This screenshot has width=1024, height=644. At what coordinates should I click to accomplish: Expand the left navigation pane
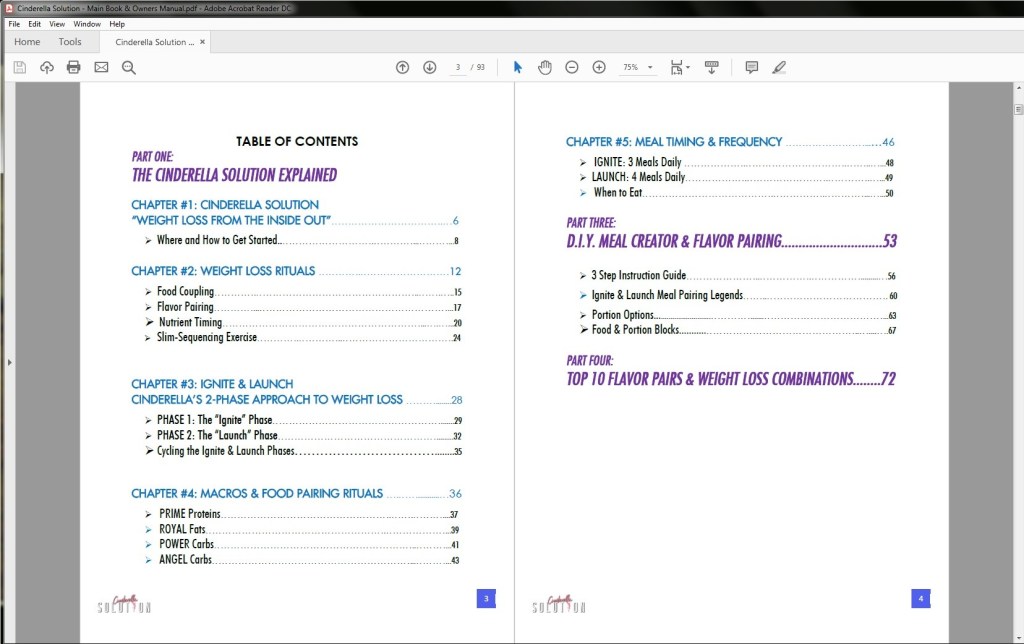[x=8, y=362]
